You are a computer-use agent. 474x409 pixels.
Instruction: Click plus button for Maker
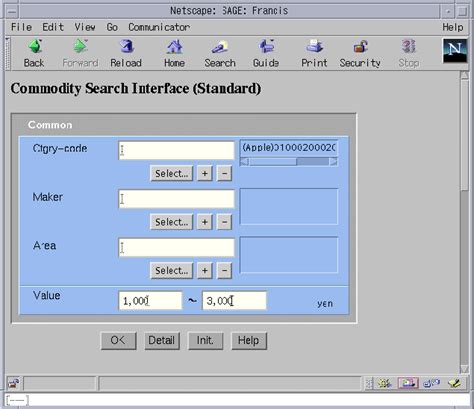205,222
